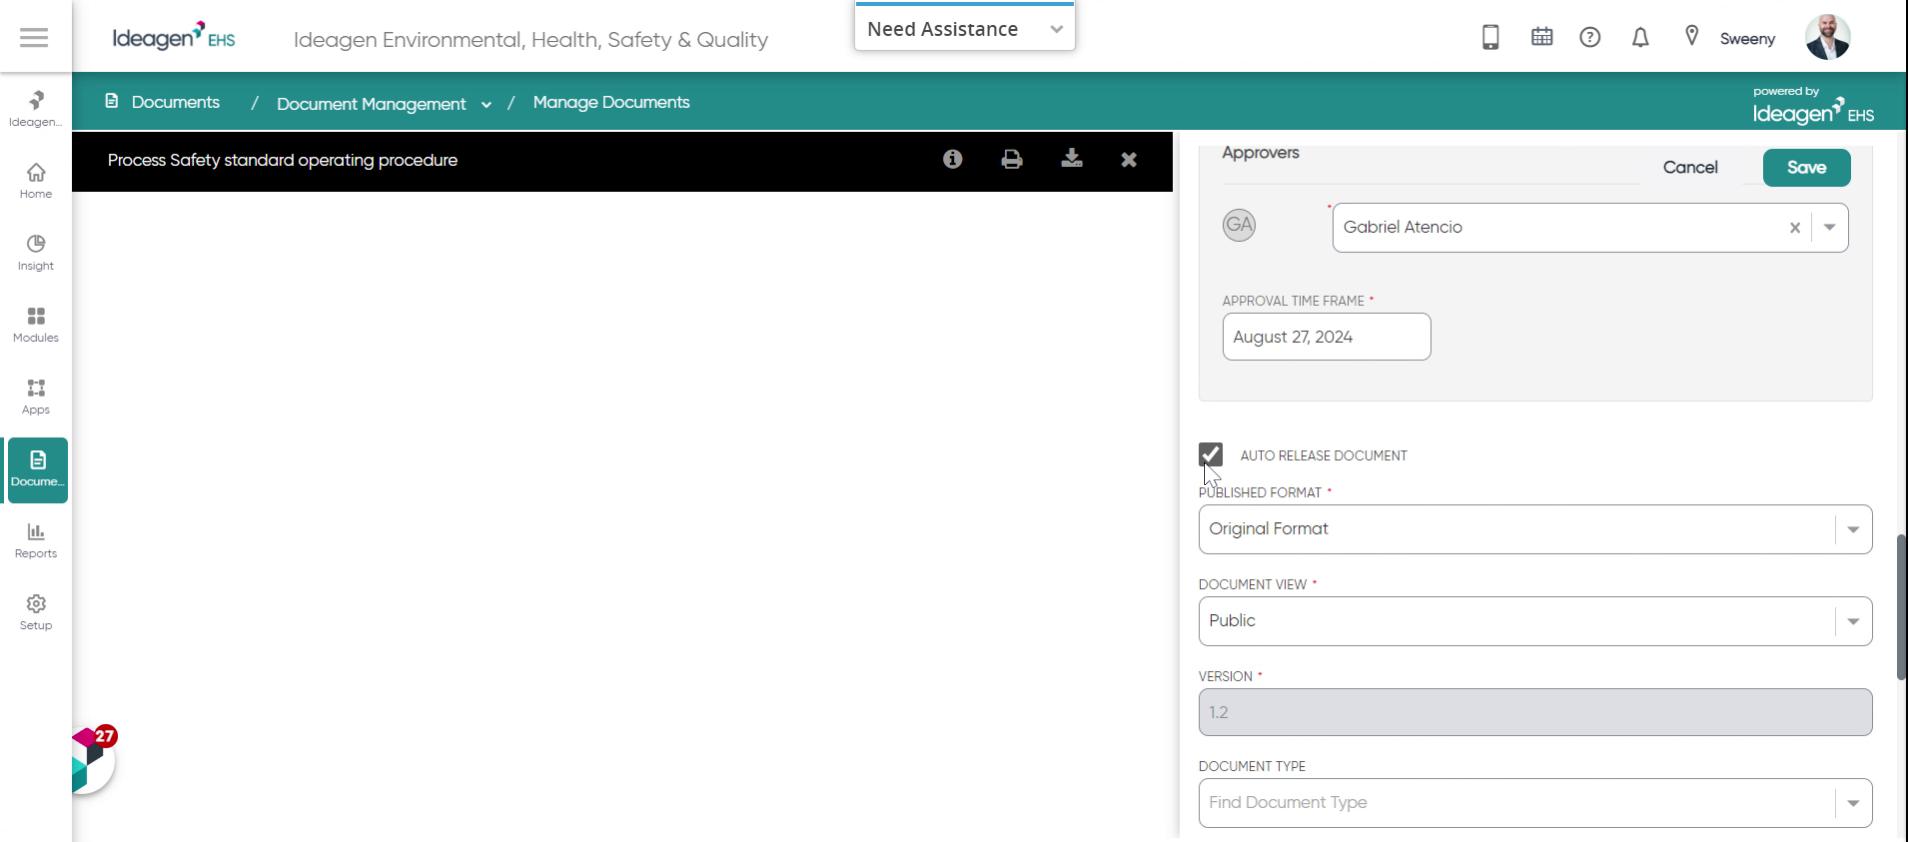Print the document
Viewport: 1908px width, 842px height.
[x=1012, y=159]
